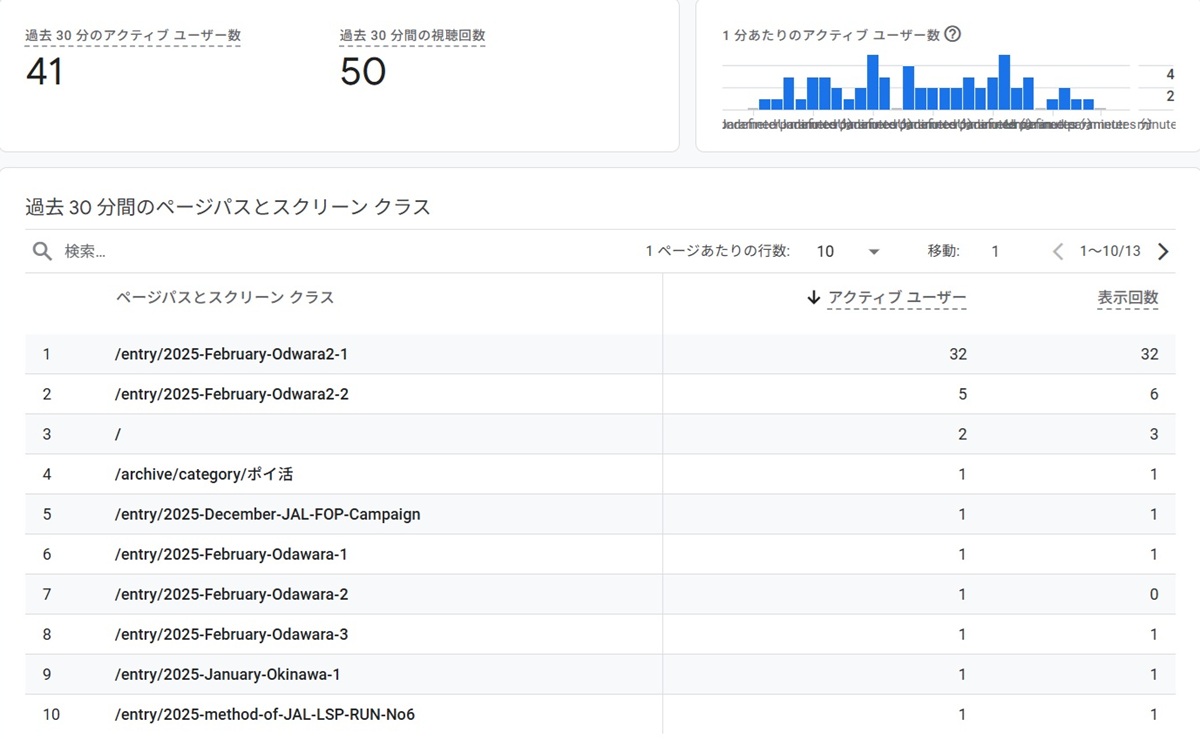Click the view count value 50
This screenshot has height=739, width=1200.
click(362, 72)
